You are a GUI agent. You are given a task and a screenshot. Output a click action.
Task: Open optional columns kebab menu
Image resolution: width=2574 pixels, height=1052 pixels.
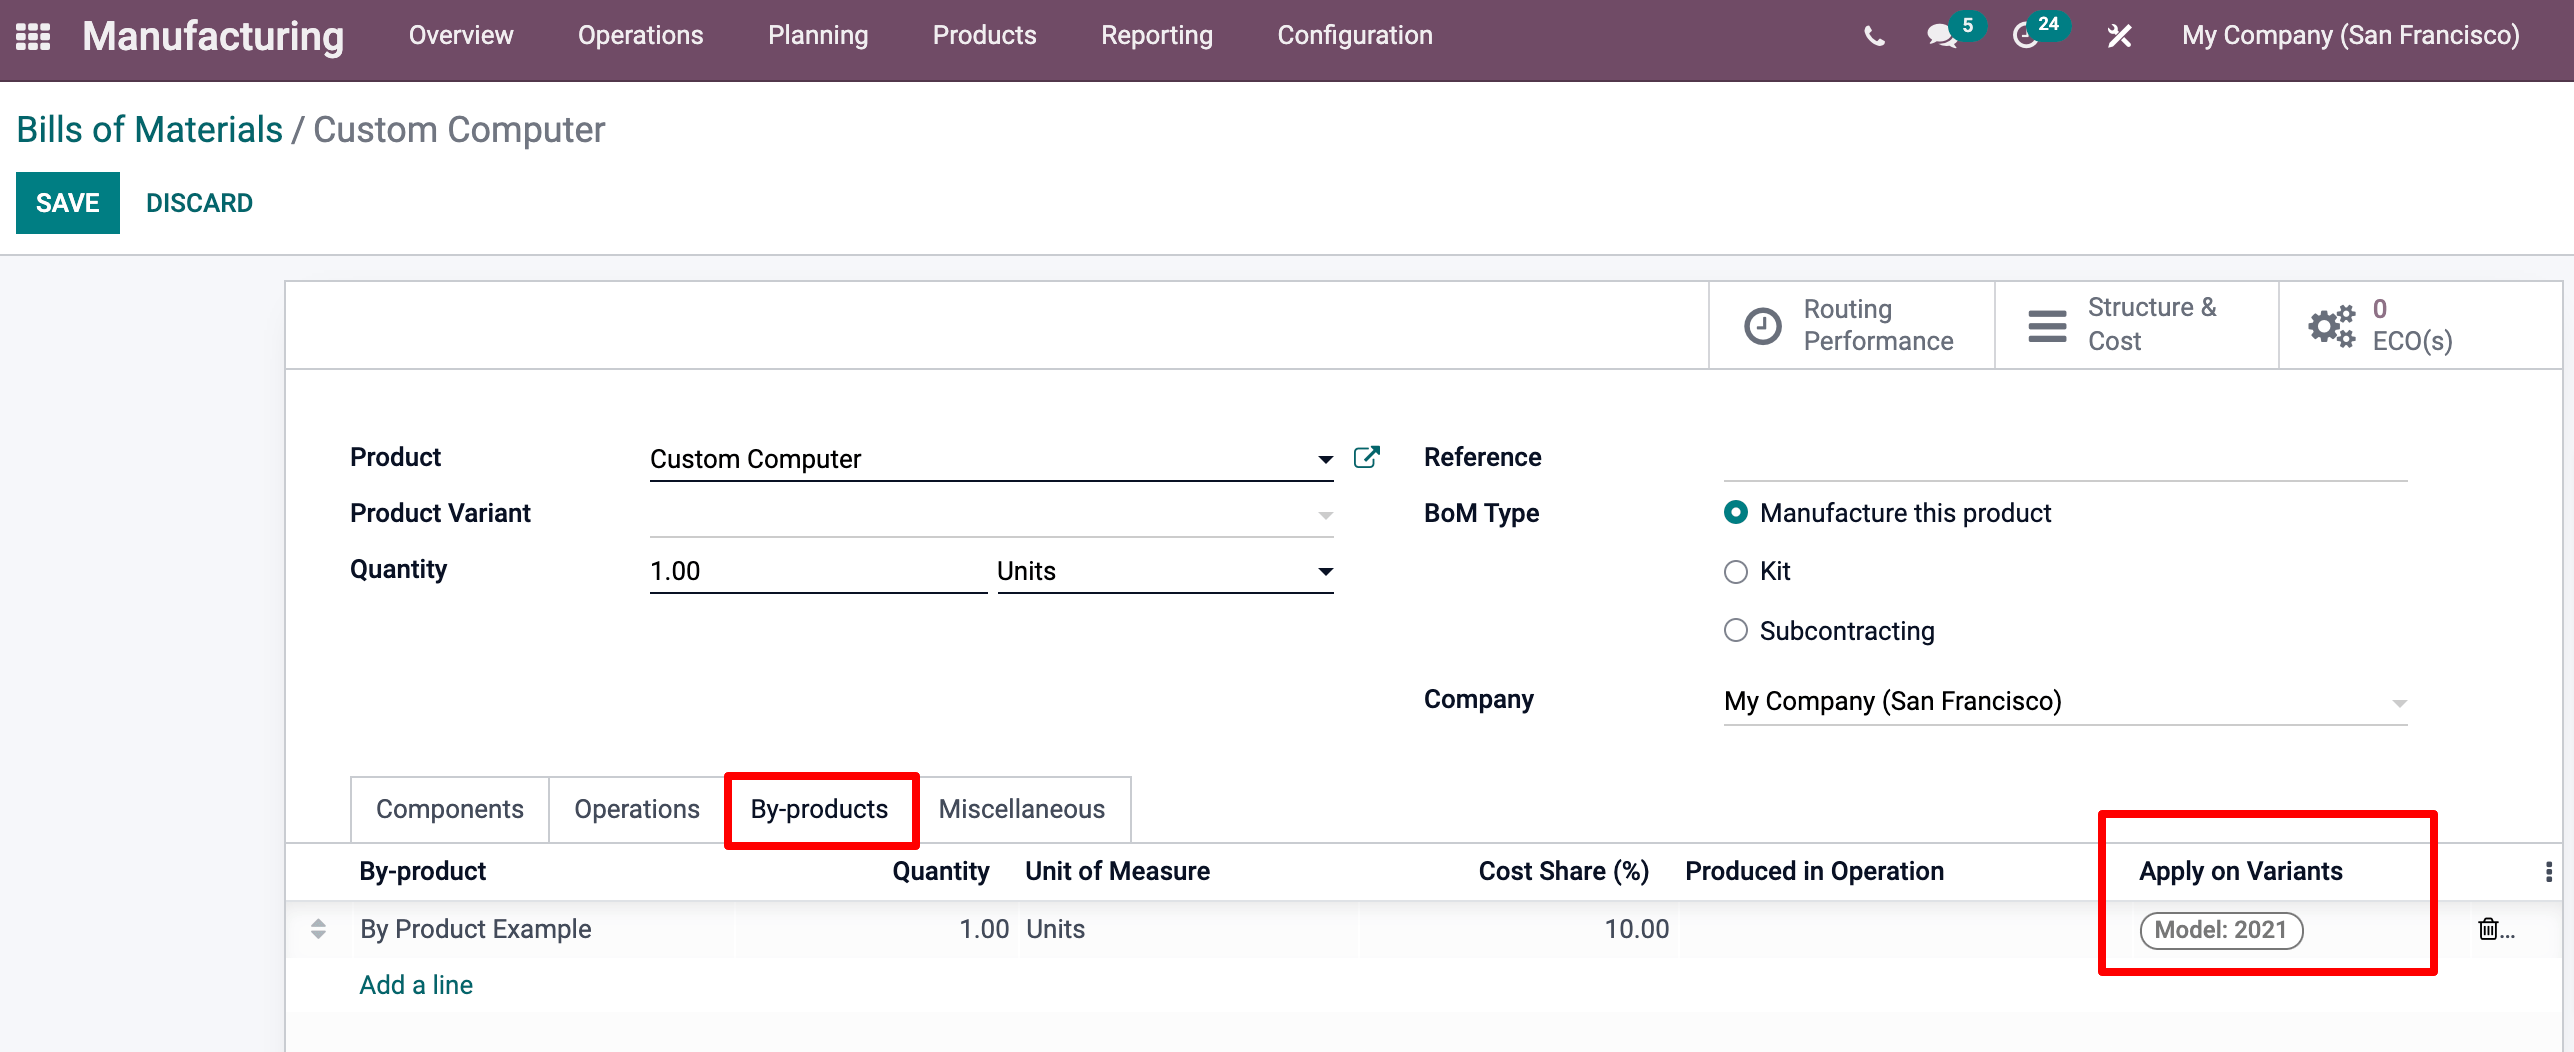(2548, 872)
